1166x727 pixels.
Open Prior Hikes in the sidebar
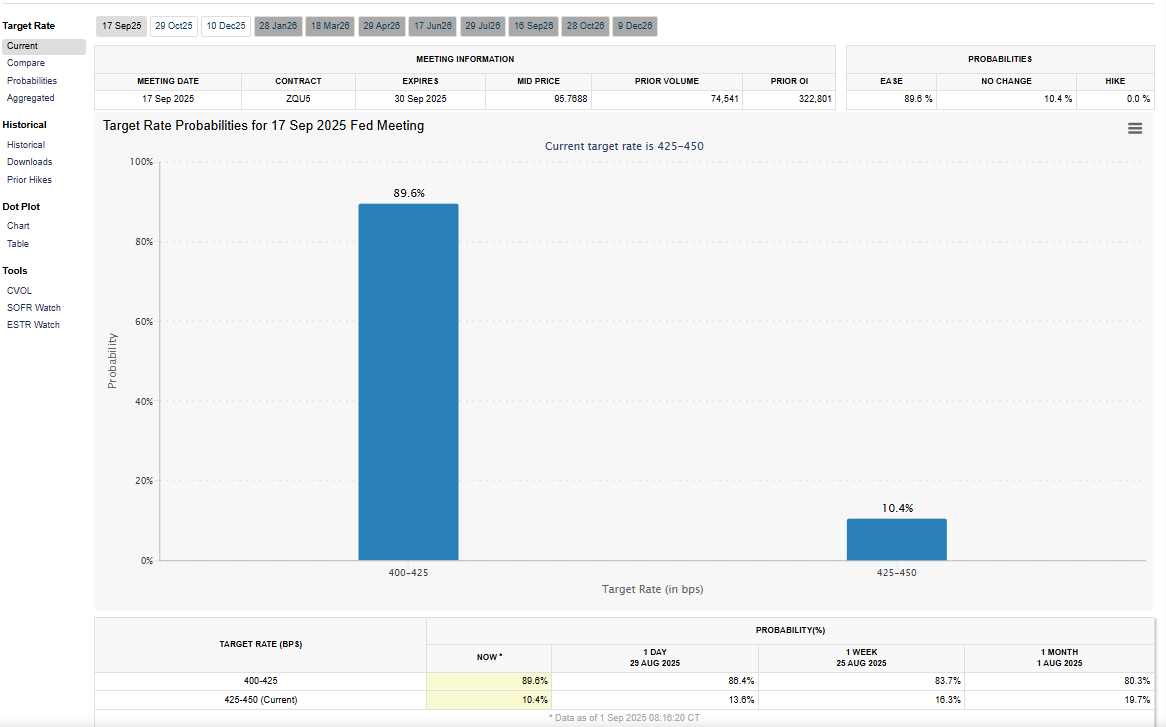30,180
